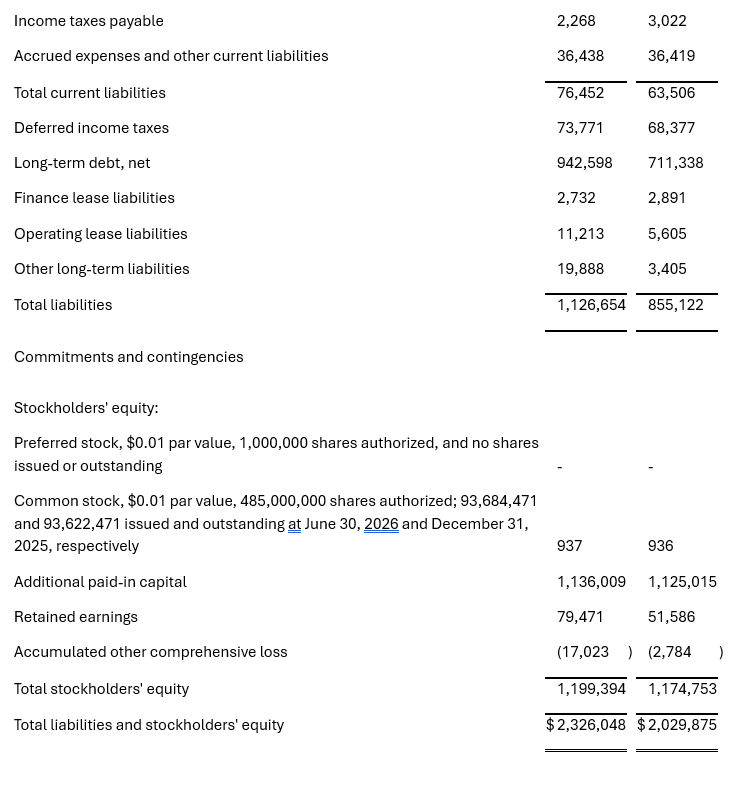Click the 'Finance lease liabilities' label

pyautogui.click(x=94, y=198)
